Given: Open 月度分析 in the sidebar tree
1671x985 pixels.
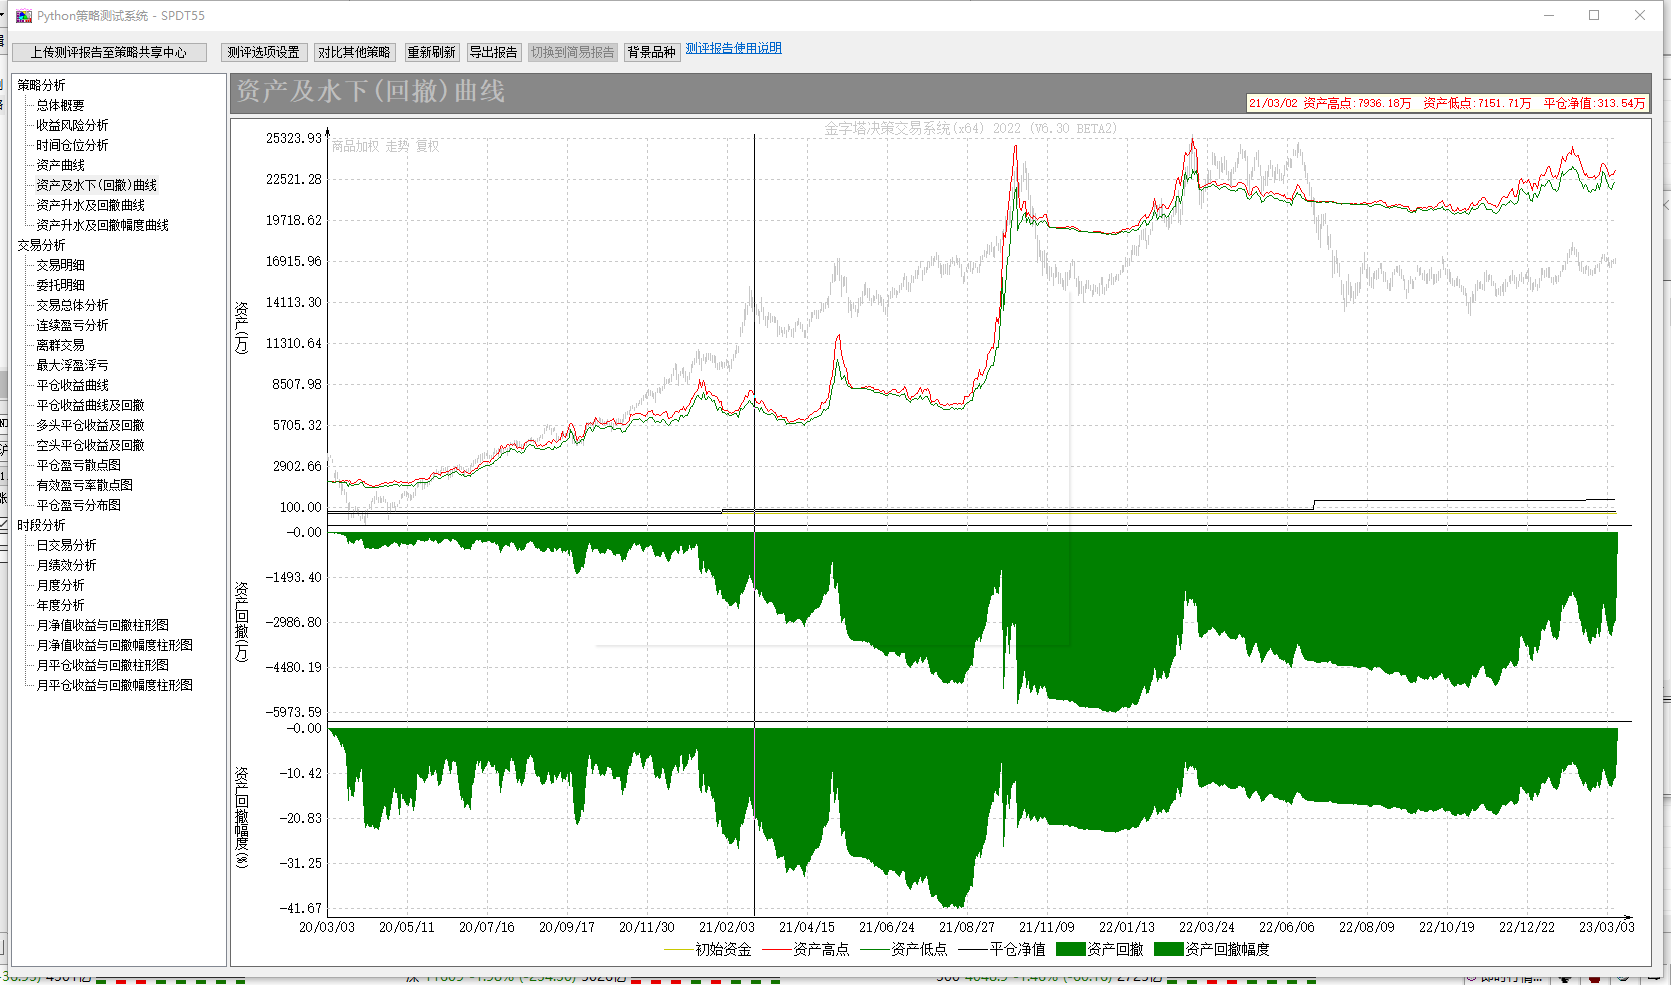Looking at the screenshot, I should point(60,585).
